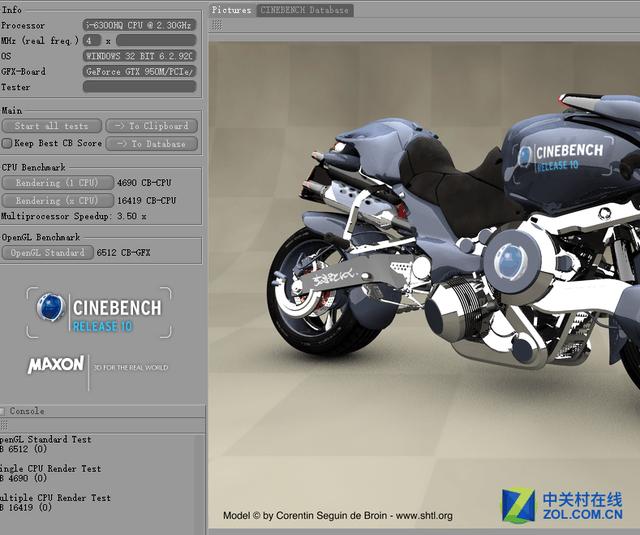
Task: Start the OpenGL Standard test
Action: coord(48,253)
